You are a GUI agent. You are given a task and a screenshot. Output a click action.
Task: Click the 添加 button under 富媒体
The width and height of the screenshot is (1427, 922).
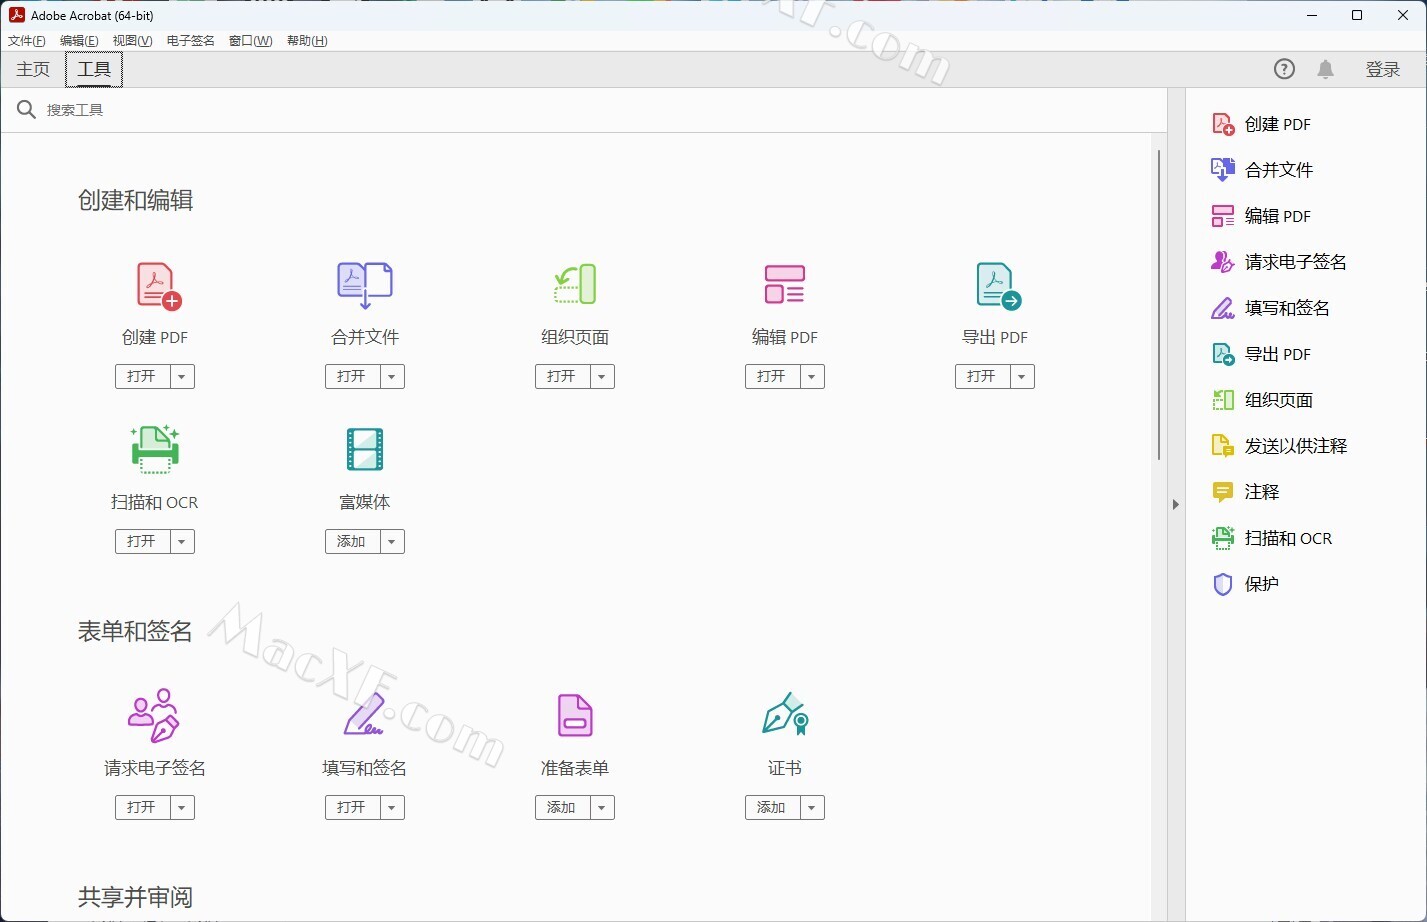point(352,542)
